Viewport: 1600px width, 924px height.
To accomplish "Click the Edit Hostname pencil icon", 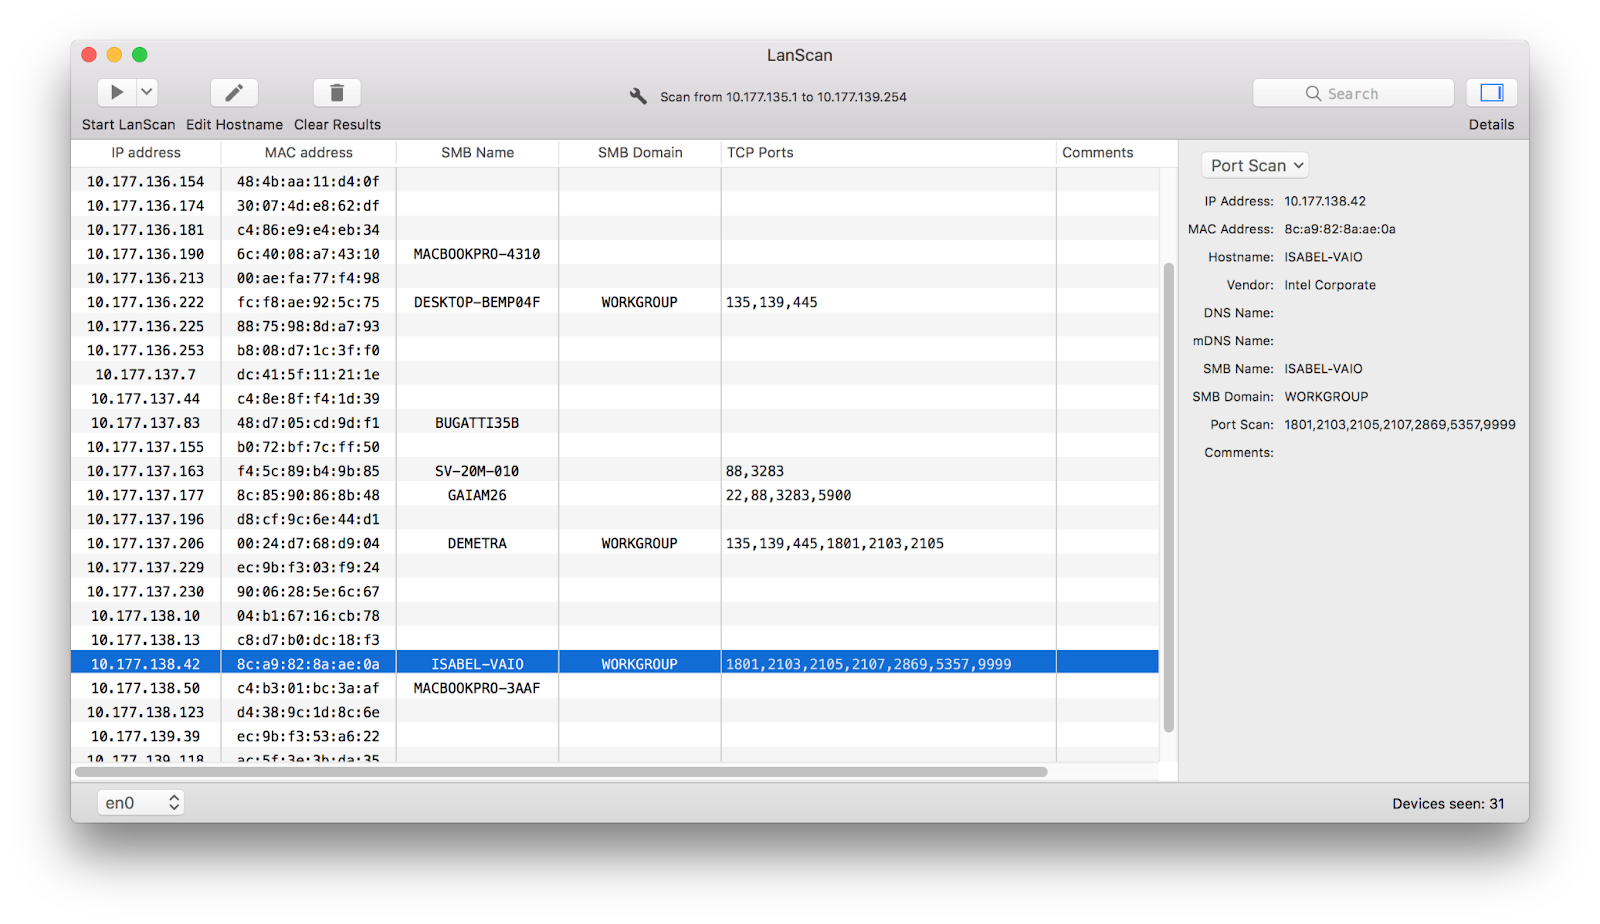I will [234, 93].
